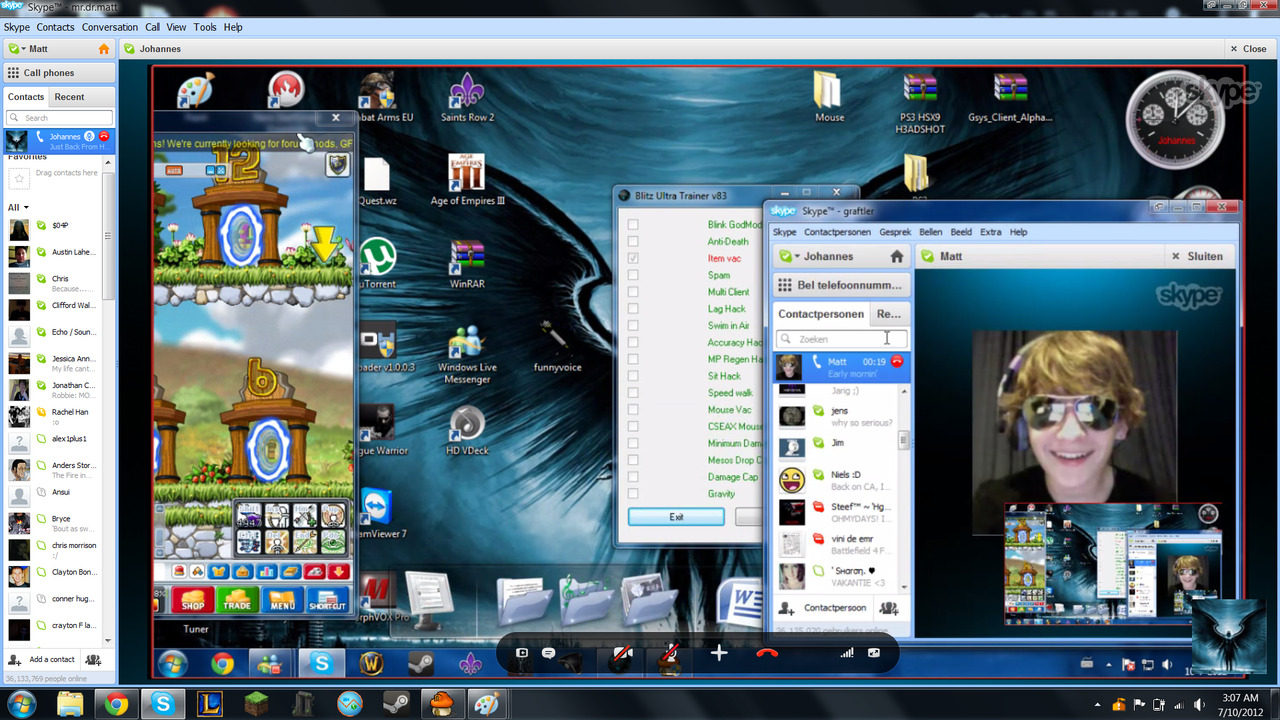
Task: Open the IM chat bubble in call bar
Action: click(548, 653)
